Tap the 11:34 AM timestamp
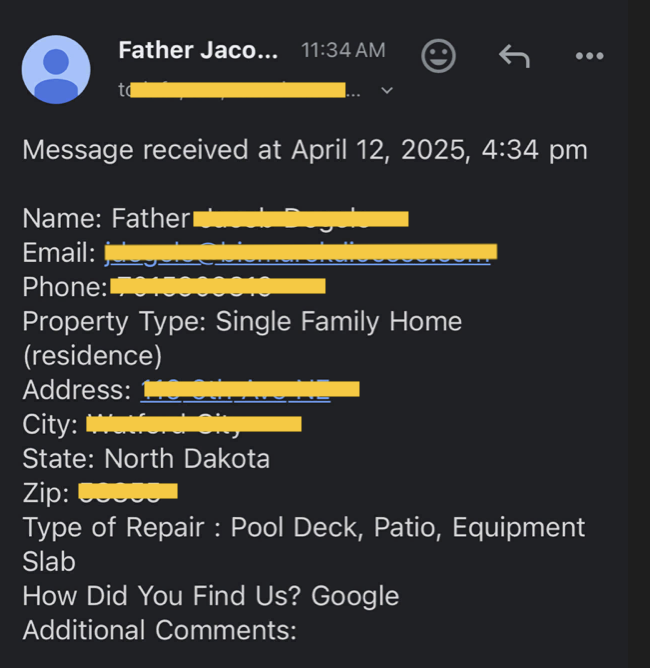The width and height of the screenshot is (650, 668). tap(342, 50)
